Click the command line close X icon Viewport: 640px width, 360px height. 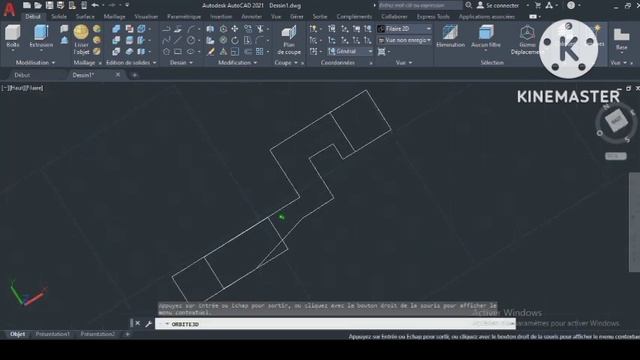click(138, 323)
